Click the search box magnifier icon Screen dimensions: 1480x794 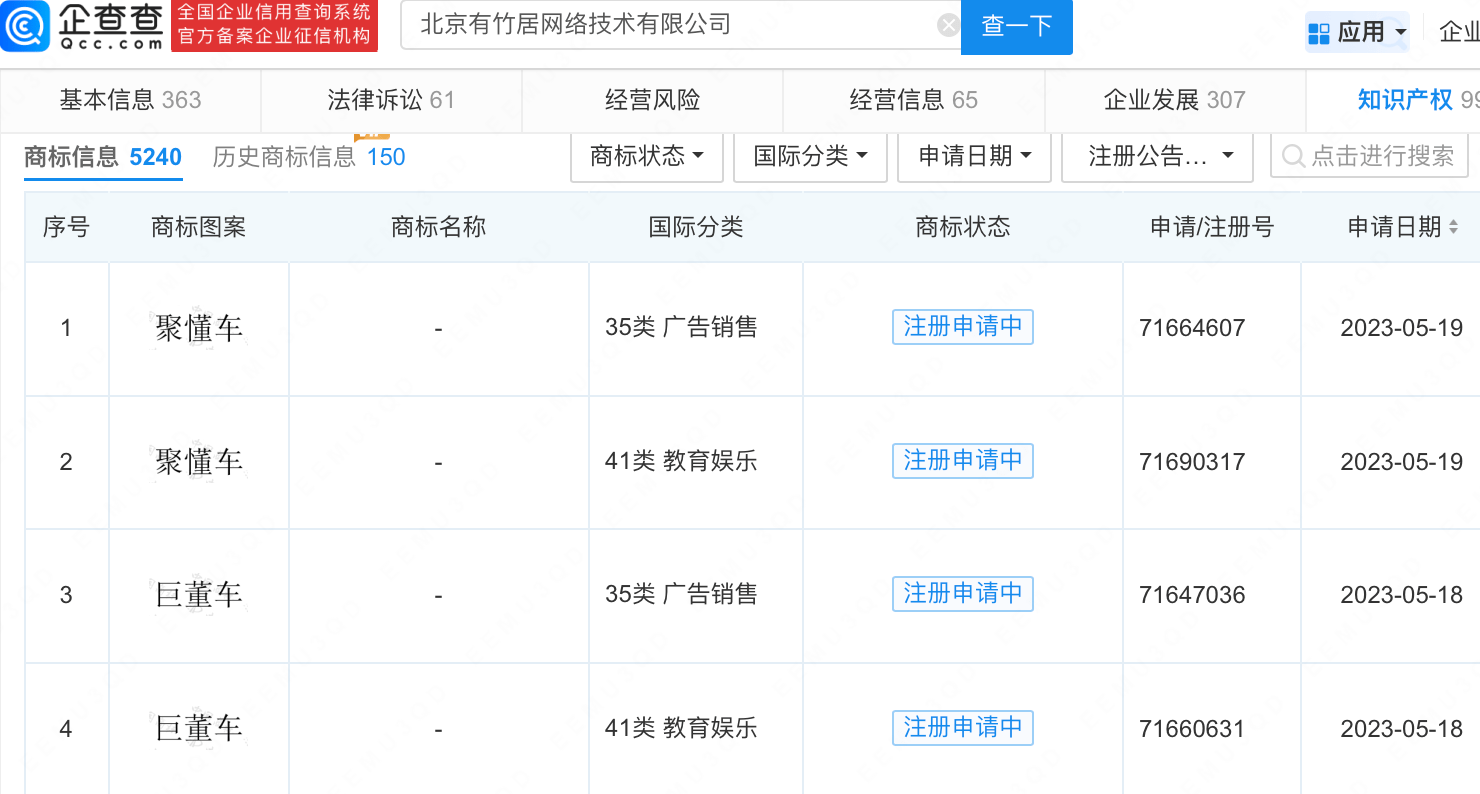point(1293,157)
